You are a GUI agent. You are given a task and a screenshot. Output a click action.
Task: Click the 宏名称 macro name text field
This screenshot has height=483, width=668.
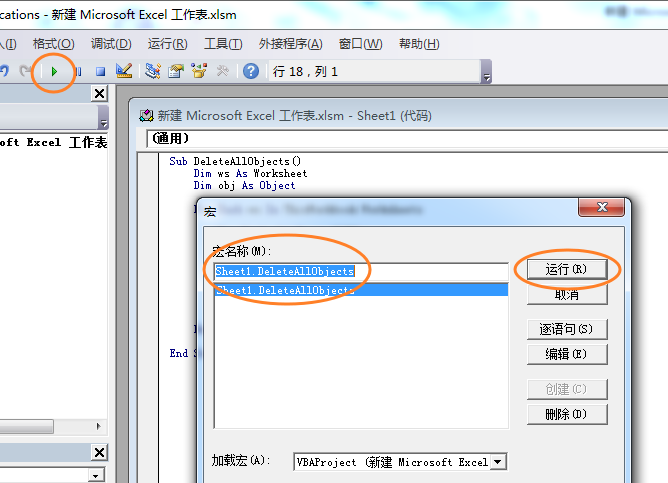click(360, 271)
